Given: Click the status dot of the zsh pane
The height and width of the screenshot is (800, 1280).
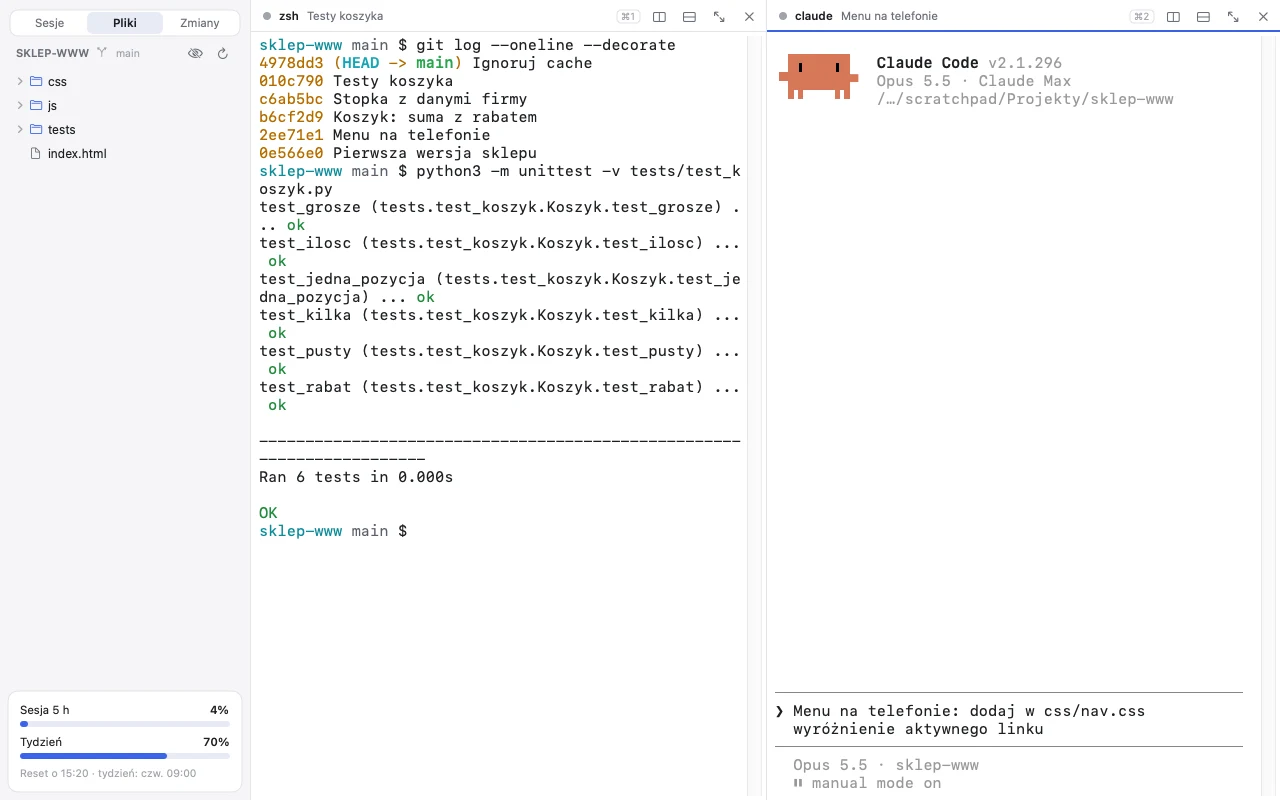Looking at the screenshot, I should [x=267, y=16].
